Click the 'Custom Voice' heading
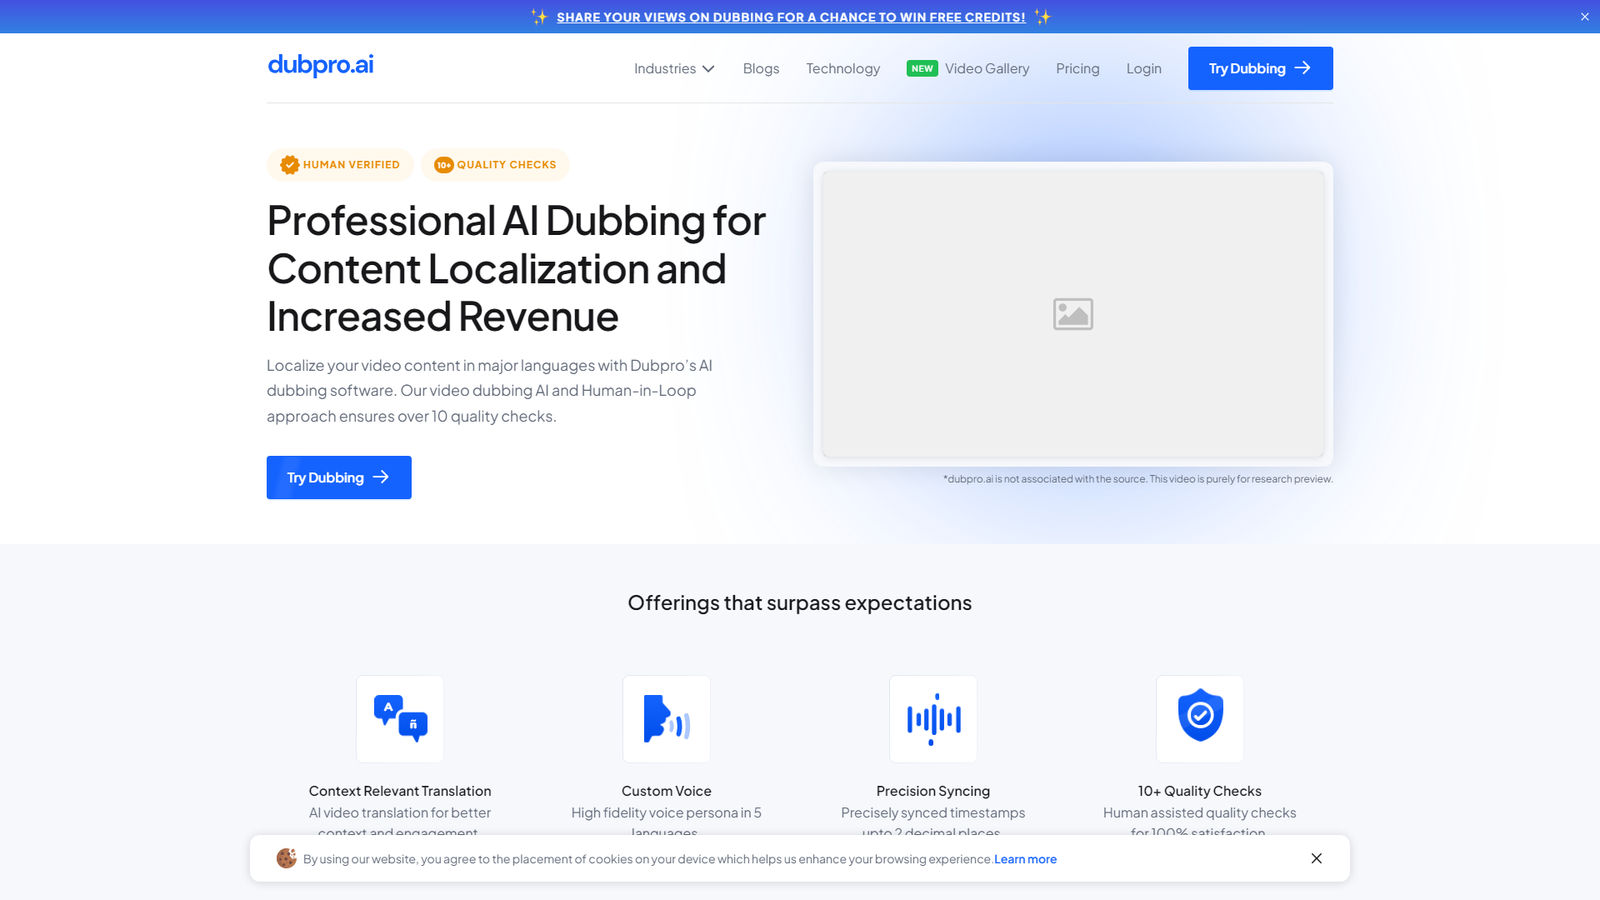1600x900 pixels. click(667, 791)
